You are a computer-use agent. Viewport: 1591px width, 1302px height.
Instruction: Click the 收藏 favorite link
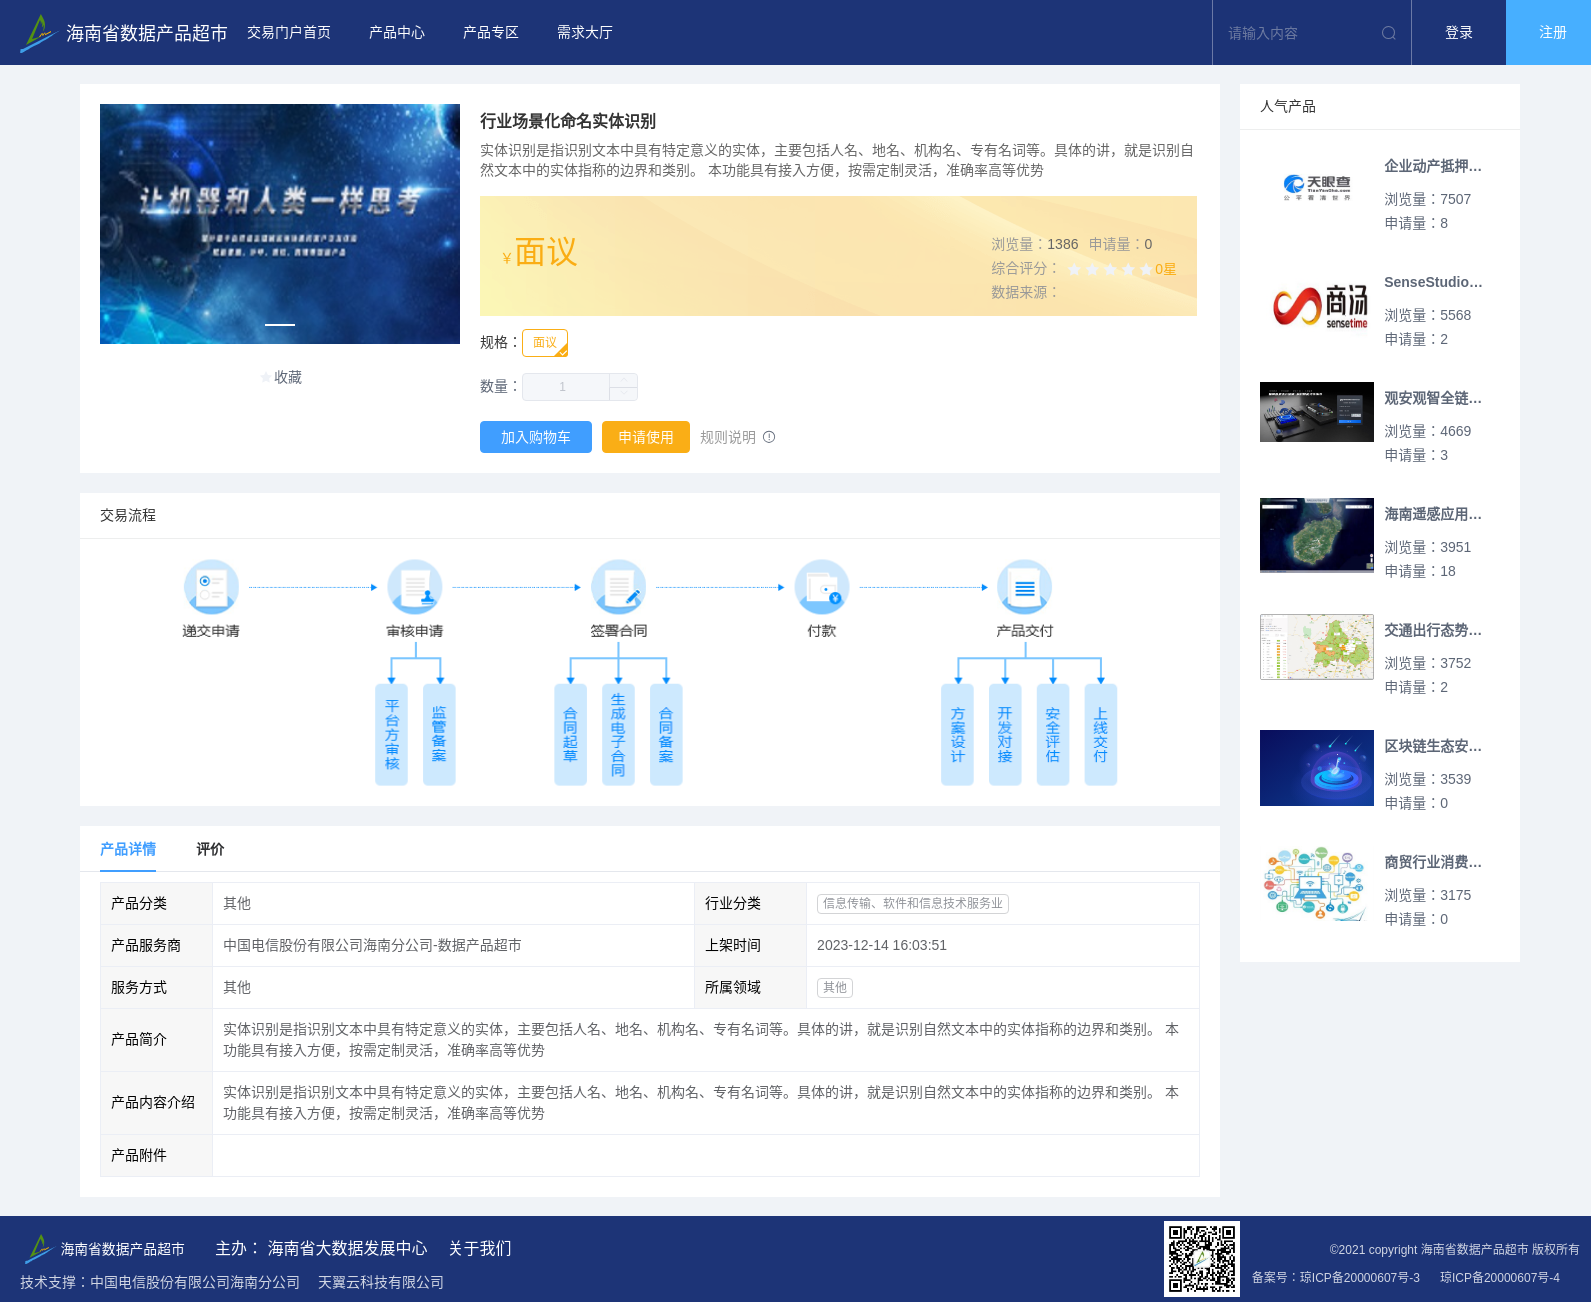point(288,377)
